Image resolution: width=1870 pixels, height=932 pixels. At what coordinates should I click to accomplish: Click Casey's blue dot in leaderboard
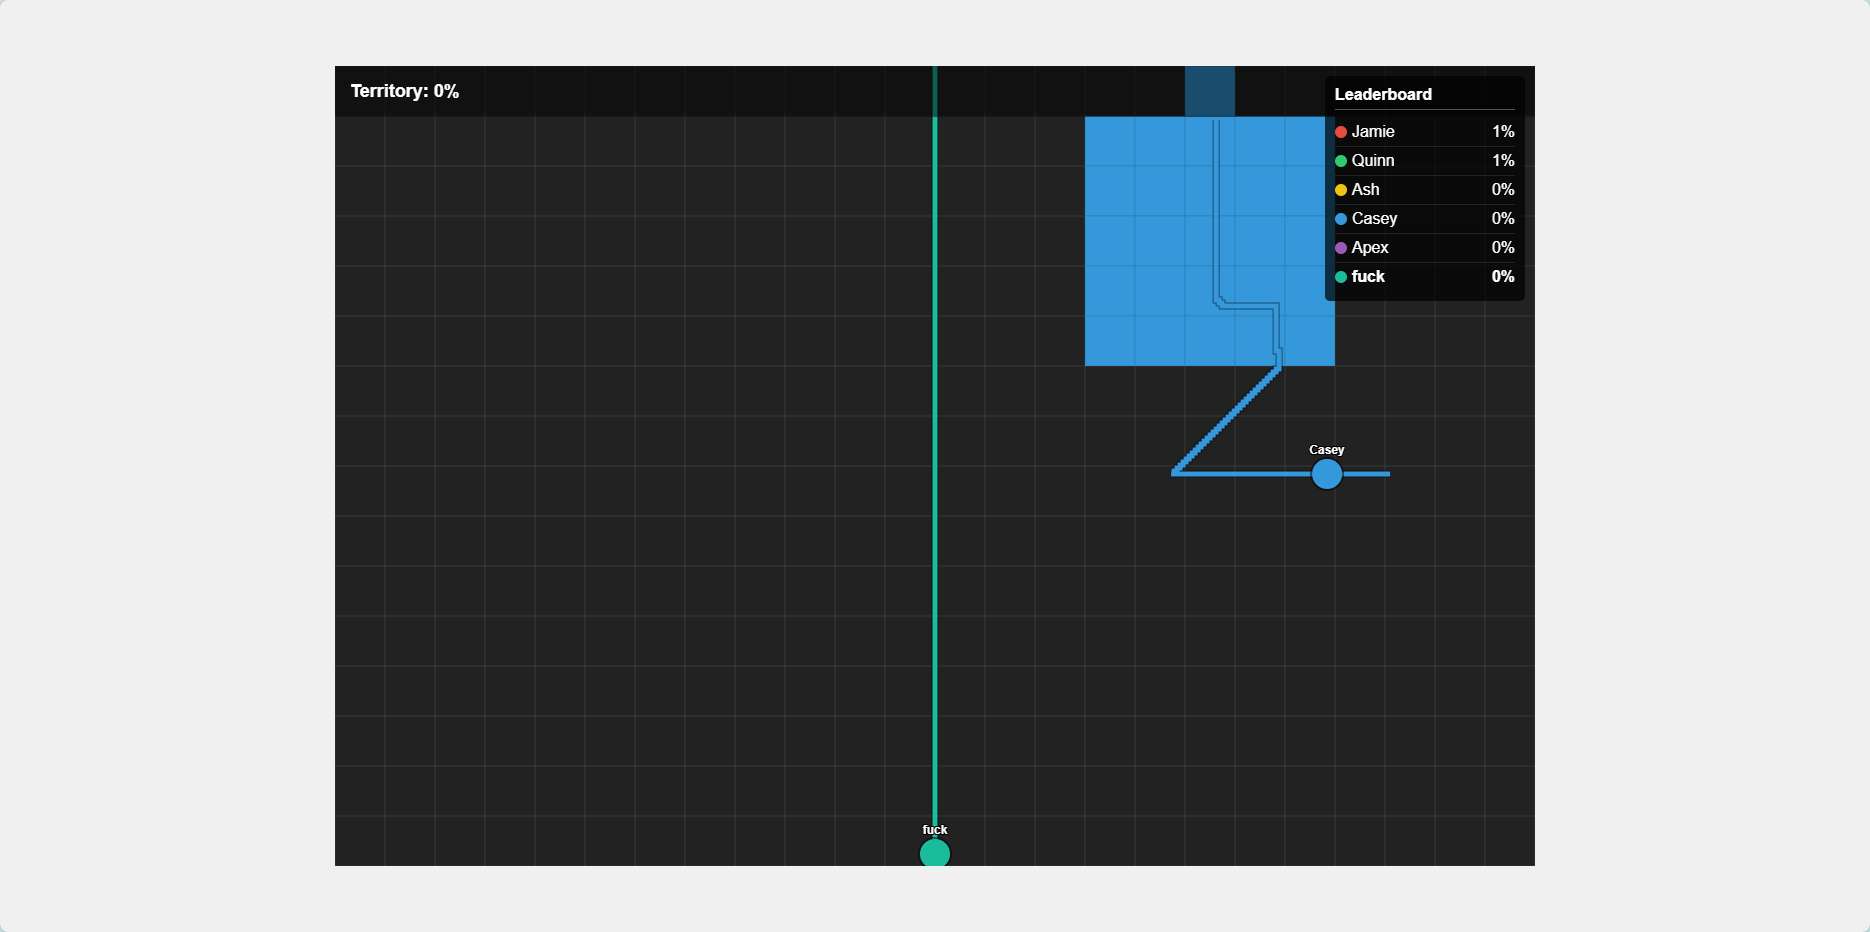[x=1341, y=219]
